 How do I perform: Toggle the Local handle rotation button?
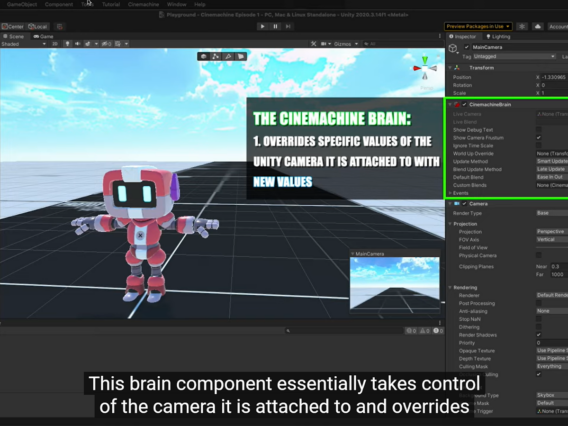[38, 26]
